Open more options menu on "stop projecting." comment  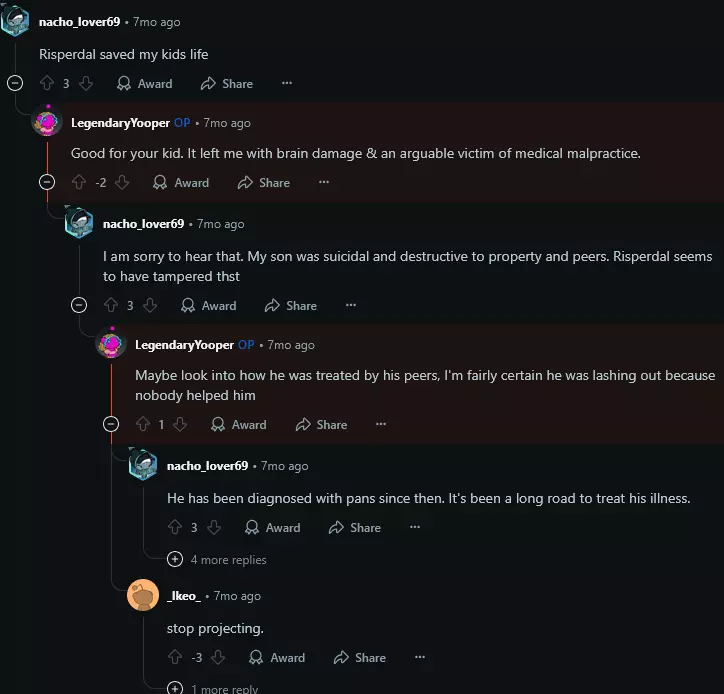click(x=420, y=657)
